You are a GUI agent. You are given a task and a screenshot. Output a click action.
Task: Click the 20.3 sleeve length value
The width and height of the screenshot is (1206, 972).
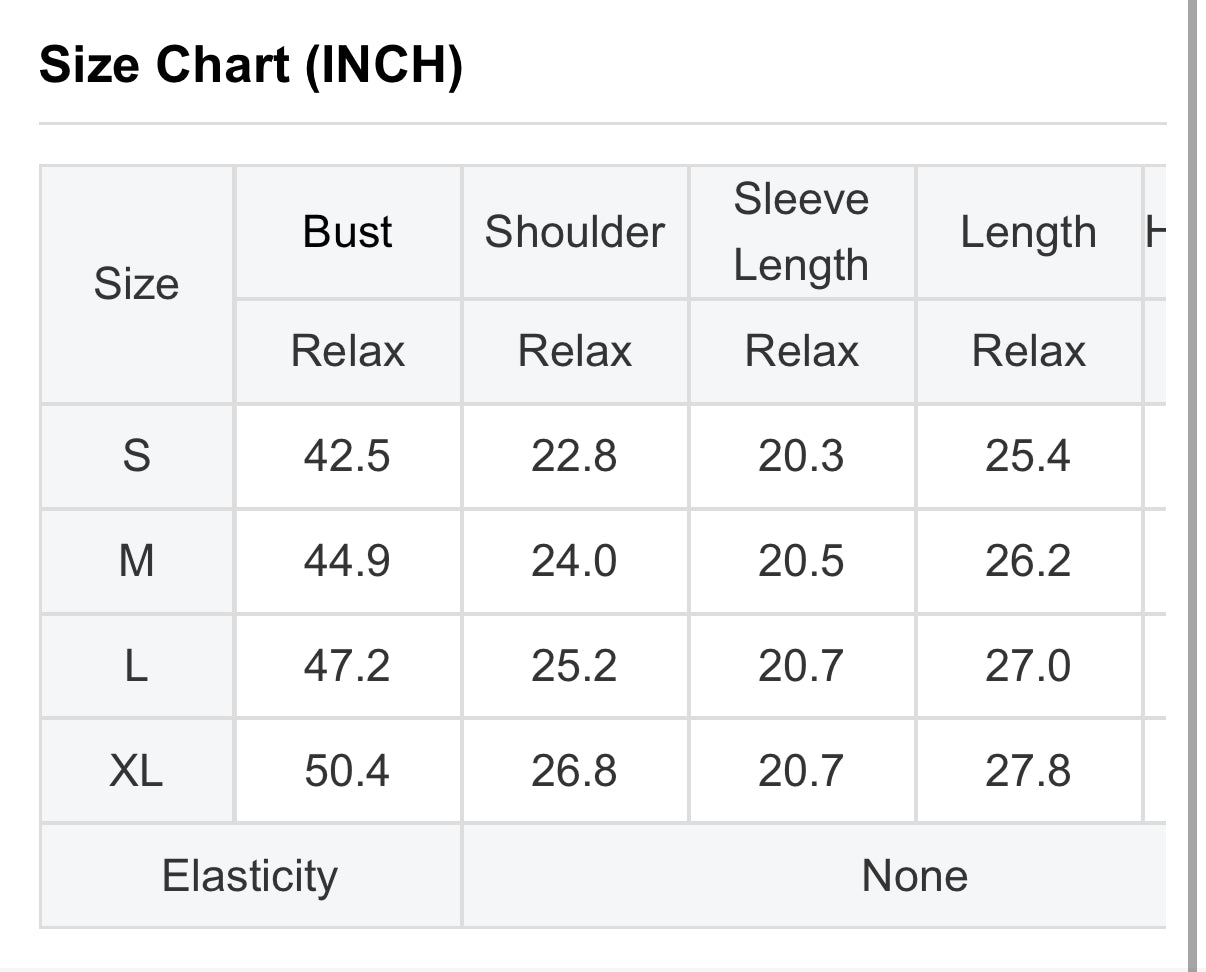click(801, 456)
